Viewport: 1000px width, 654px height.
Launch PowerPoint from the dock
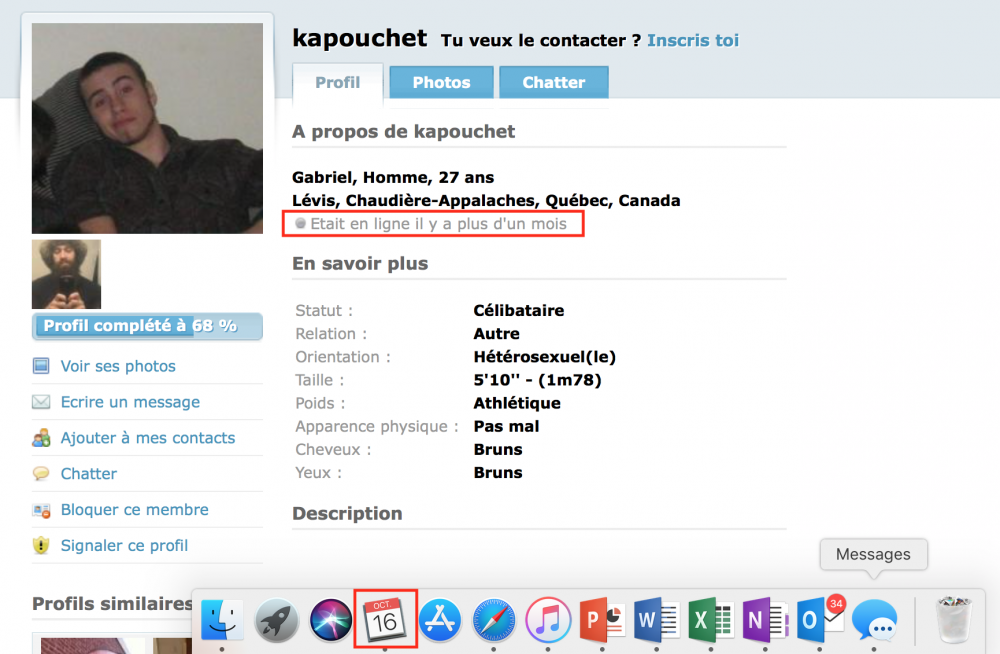[602, 620]
